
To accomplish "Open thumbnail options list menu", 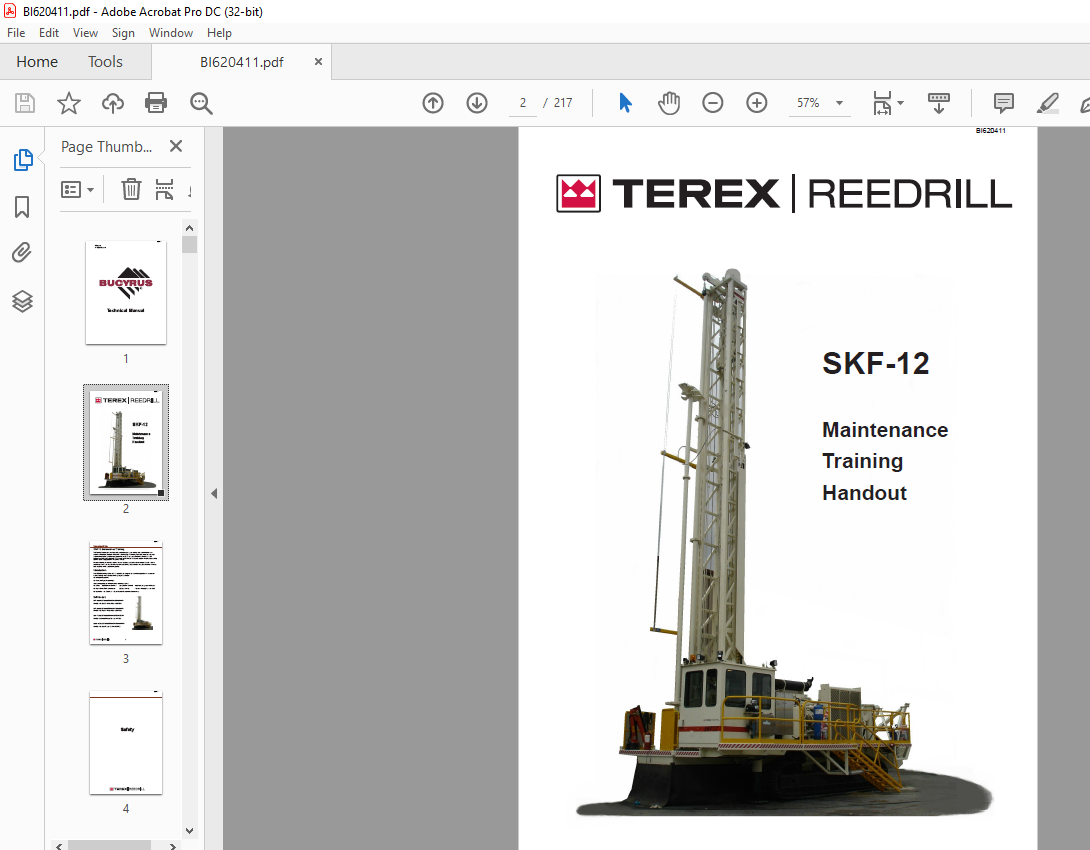I will pyautogui.click(x=77, y=190).
